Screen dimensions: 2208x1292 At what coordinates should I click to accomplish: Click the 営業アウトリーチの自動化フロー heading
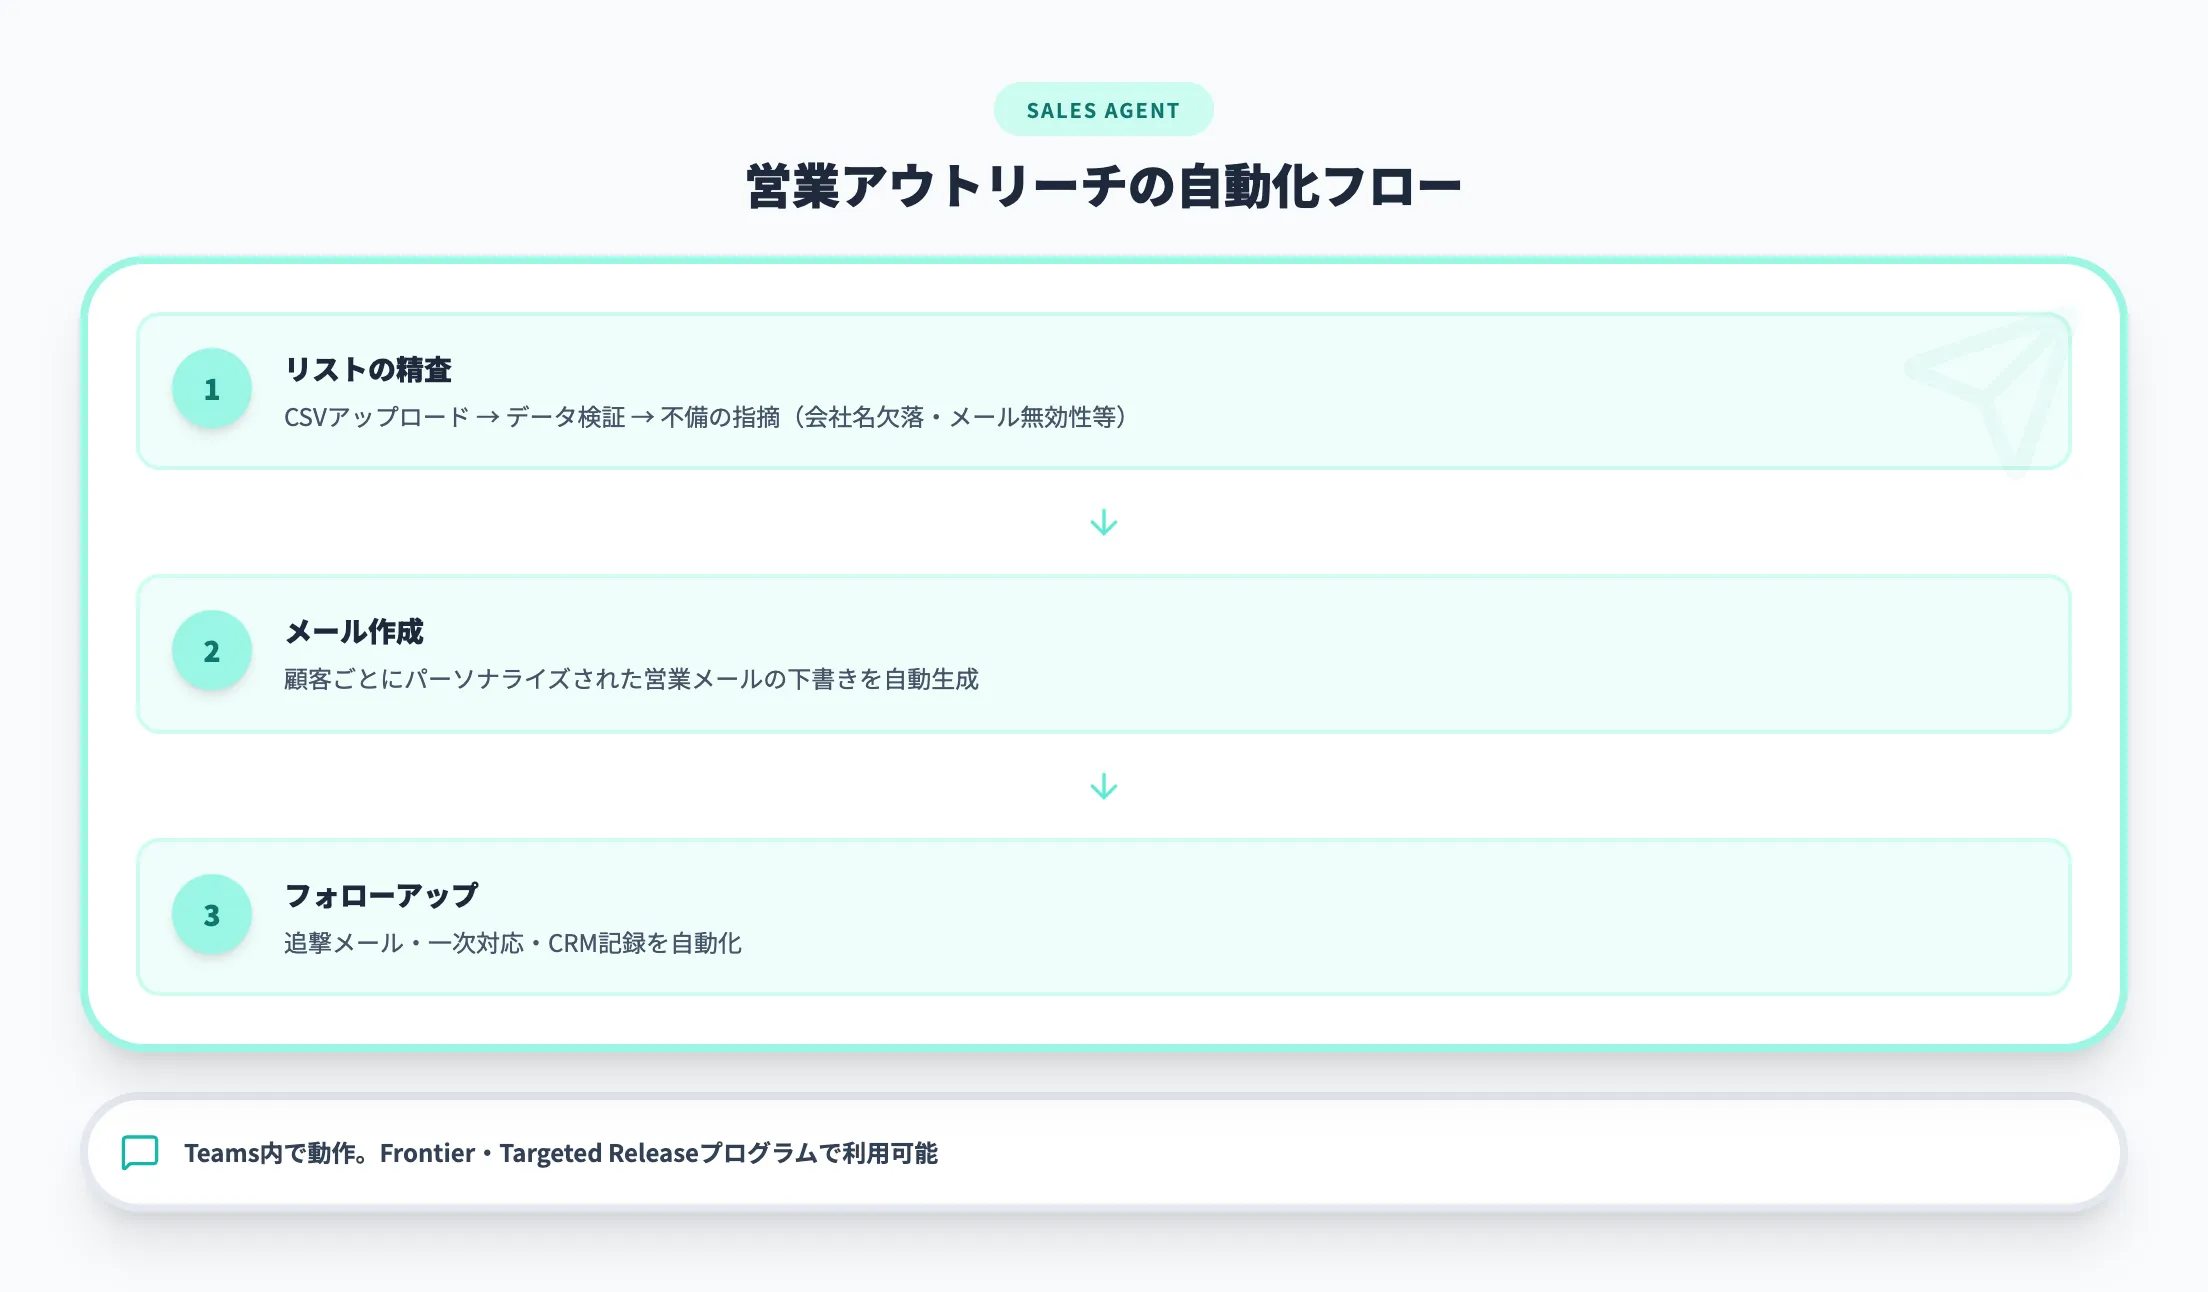coord(1103,187)
